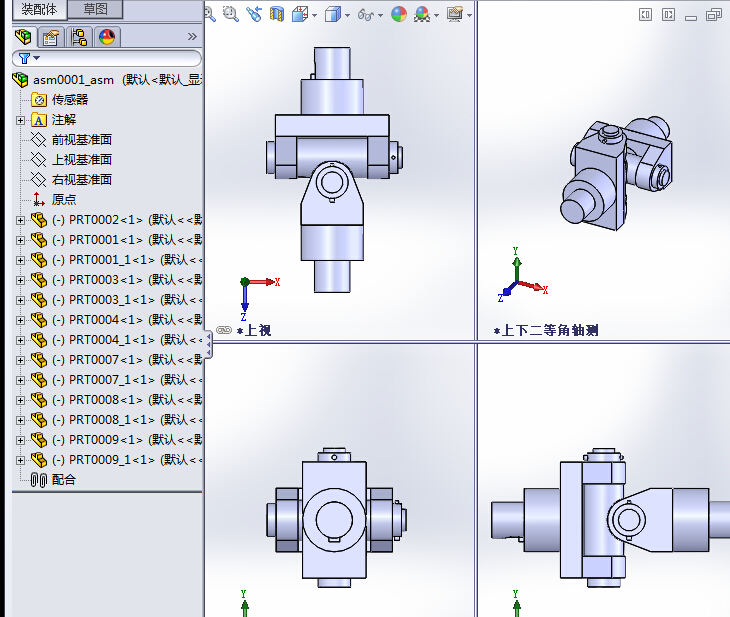The image size is (730, 617).
Task: Click the 前视基准面 plane icon
Action: 39,140
